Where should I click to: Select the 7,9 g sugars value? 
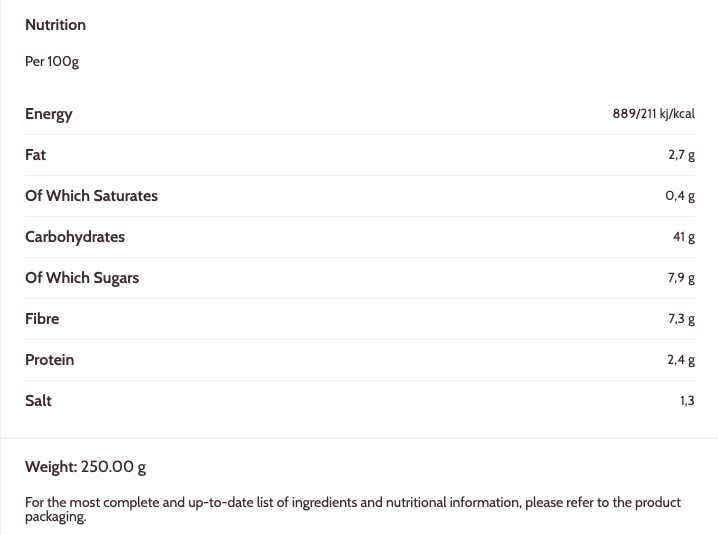(681, 278)
